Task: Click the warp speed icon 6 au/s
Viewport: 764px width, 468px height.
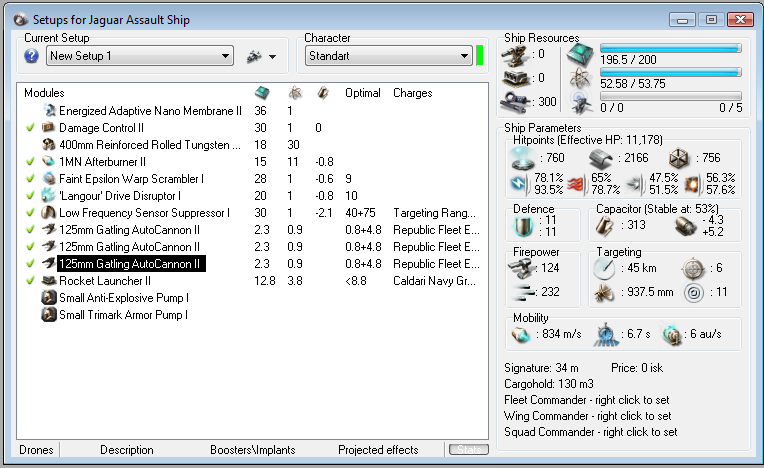Action: tap(672, 334)
